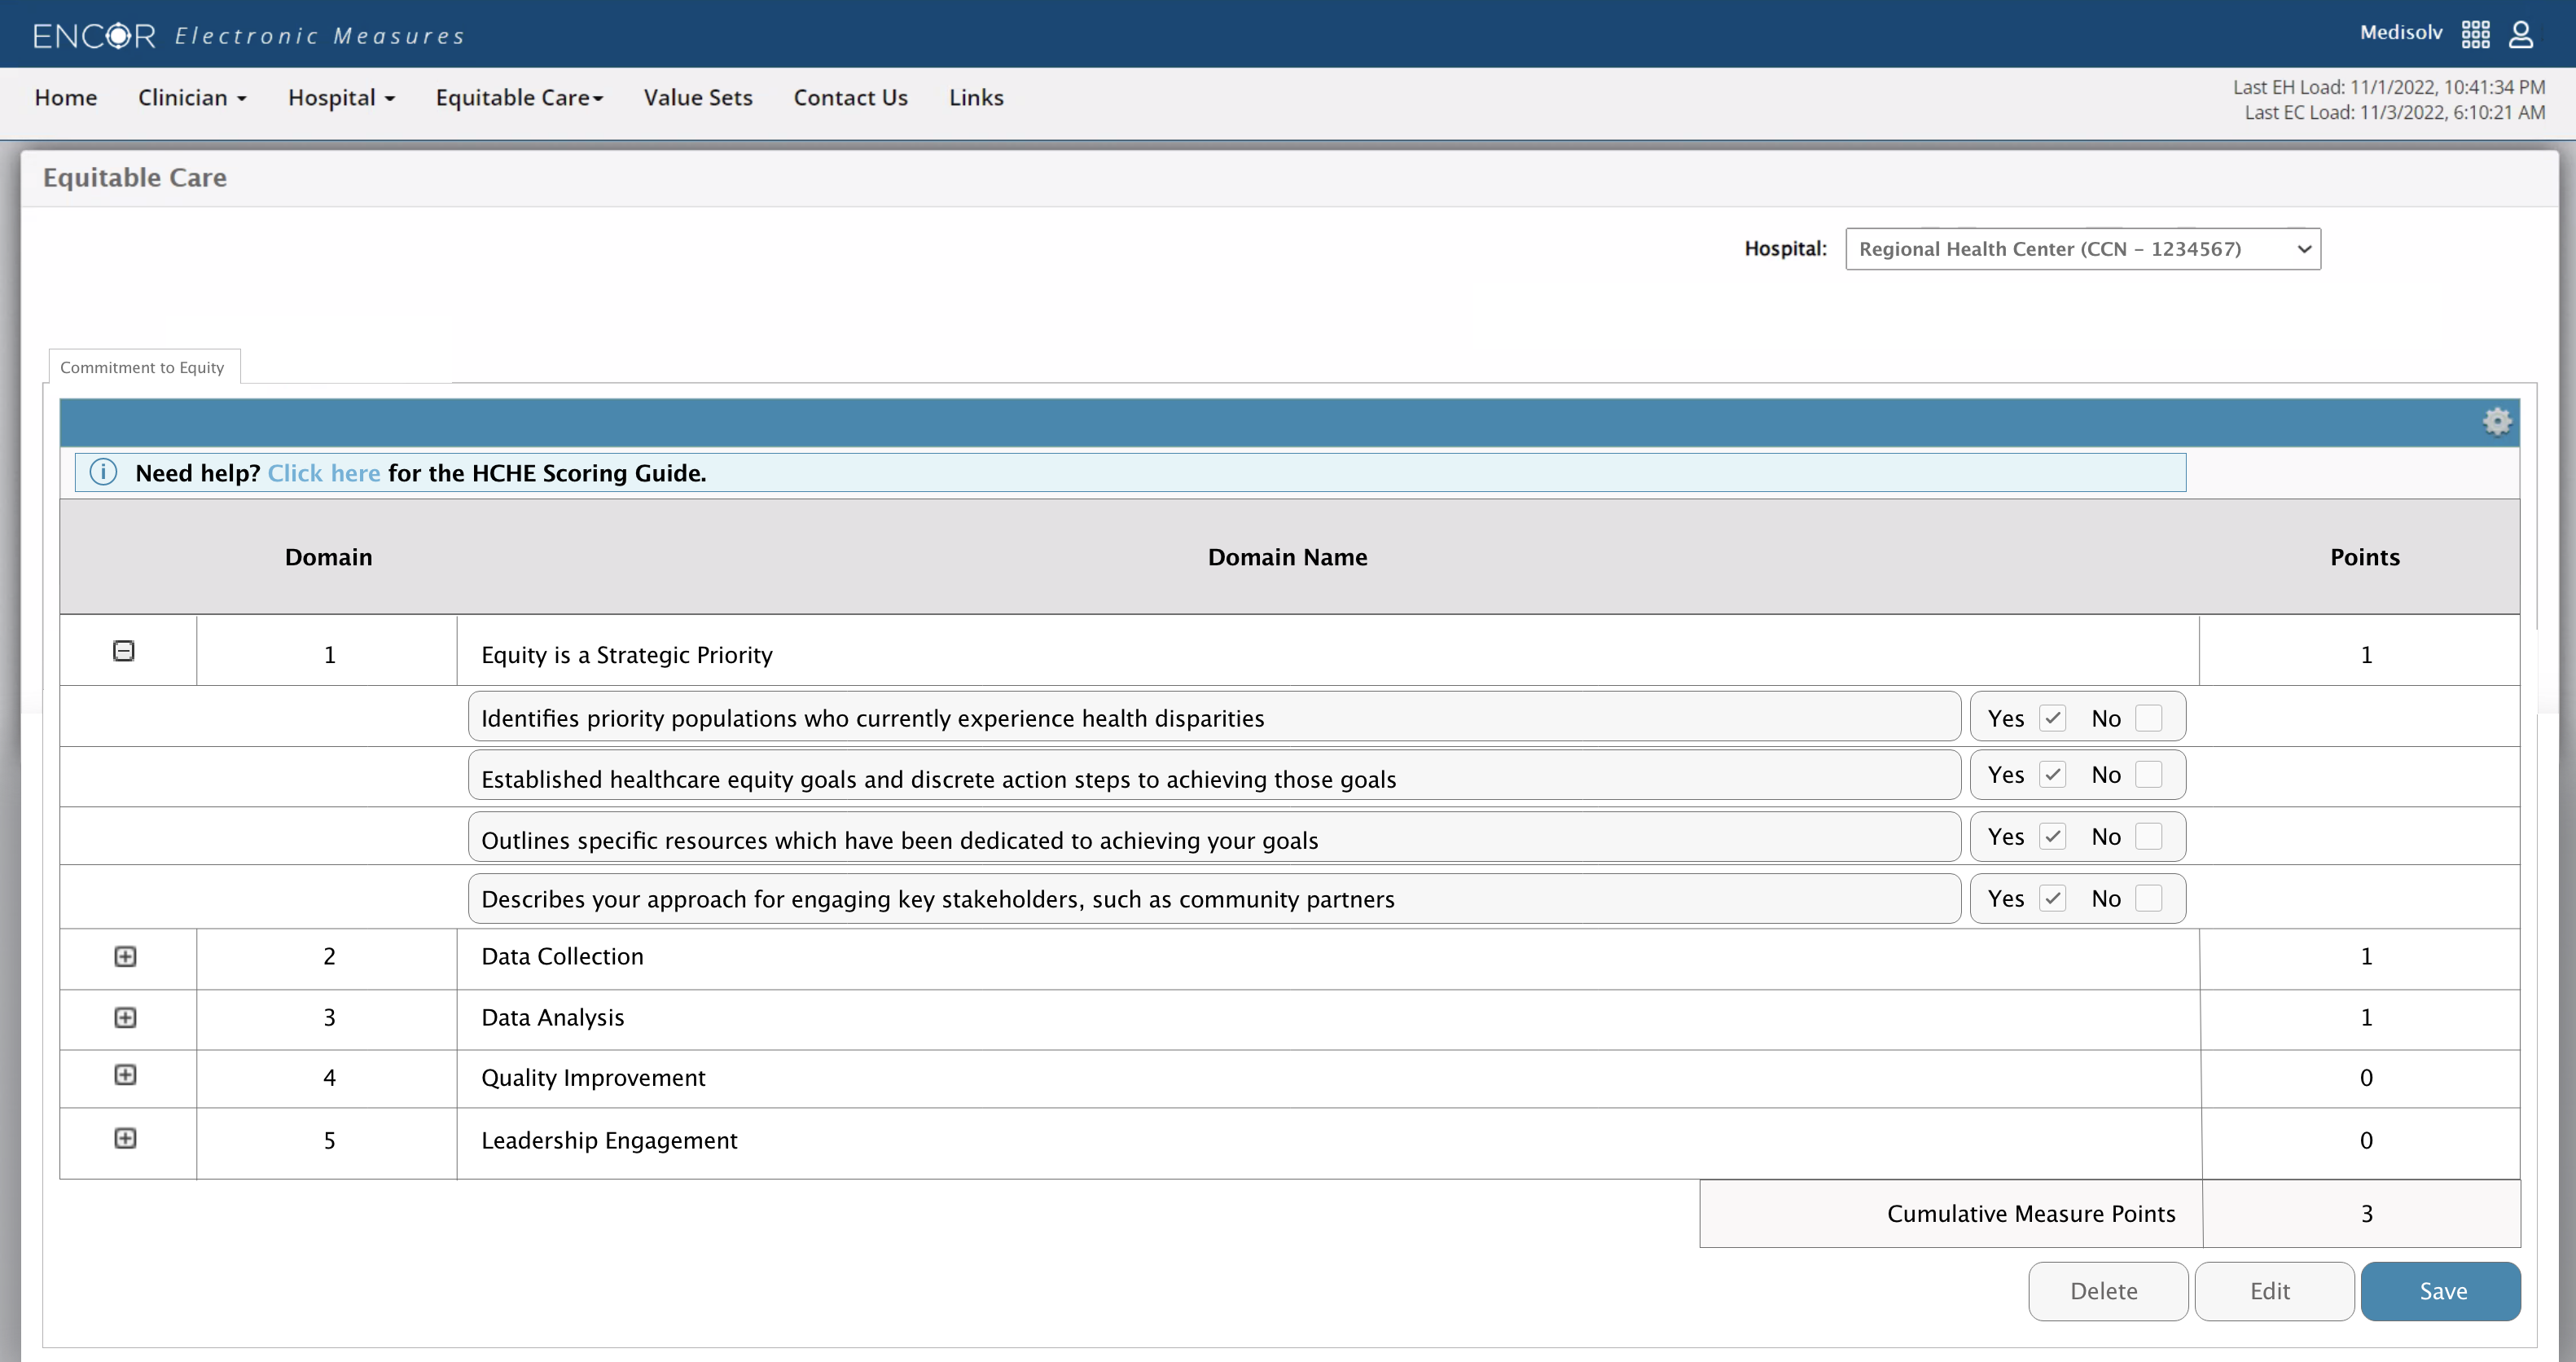Image resolution: width=2576 pixels, height=1362 pixels.
Task: Open the Value Sets menu item
Action: [x=697, y=97]
